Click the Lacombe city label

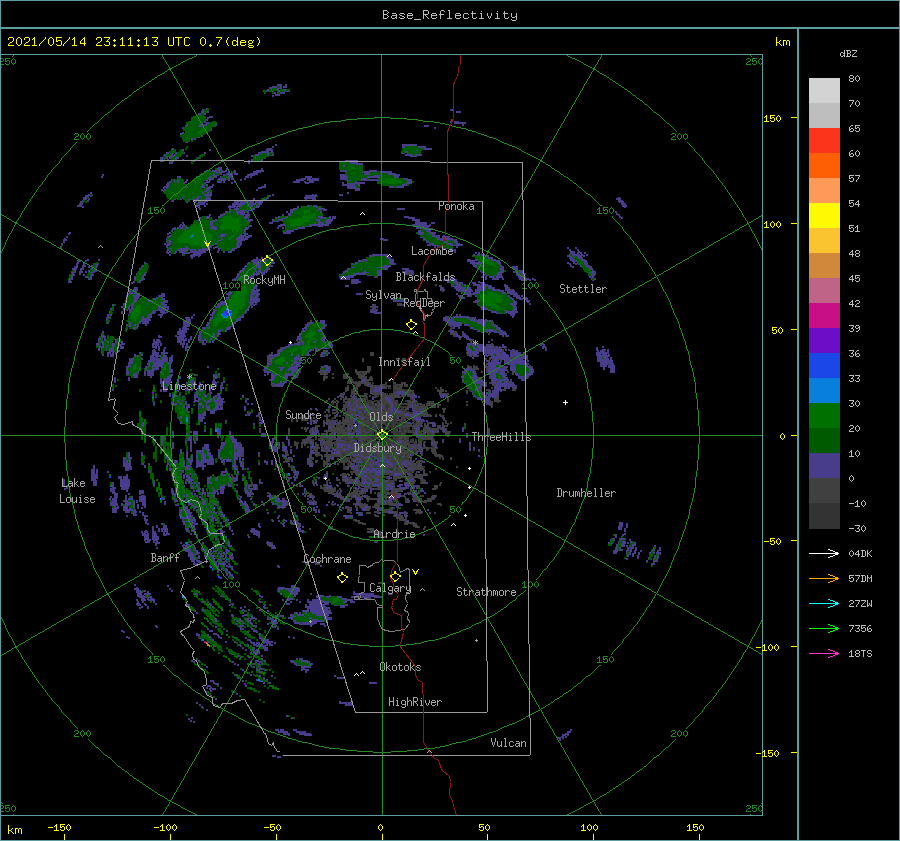[x=432, y=251]
